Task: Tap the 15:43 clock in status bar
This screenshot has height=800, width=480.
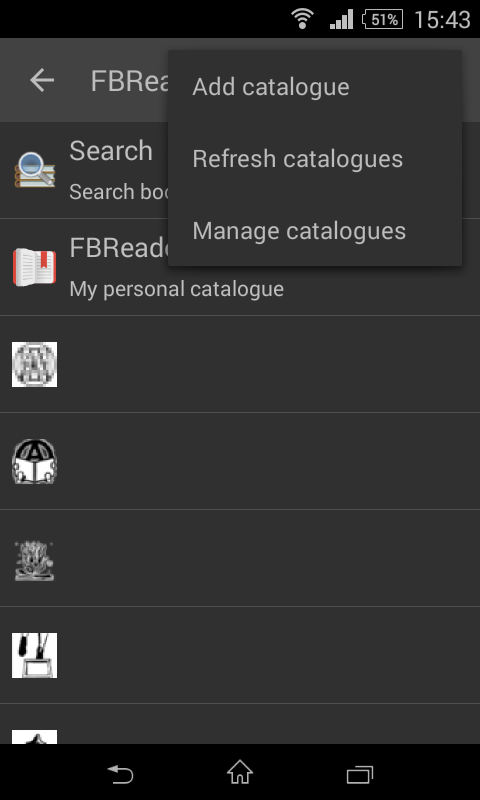Action: pyautogui.click(x=442, y=20)
